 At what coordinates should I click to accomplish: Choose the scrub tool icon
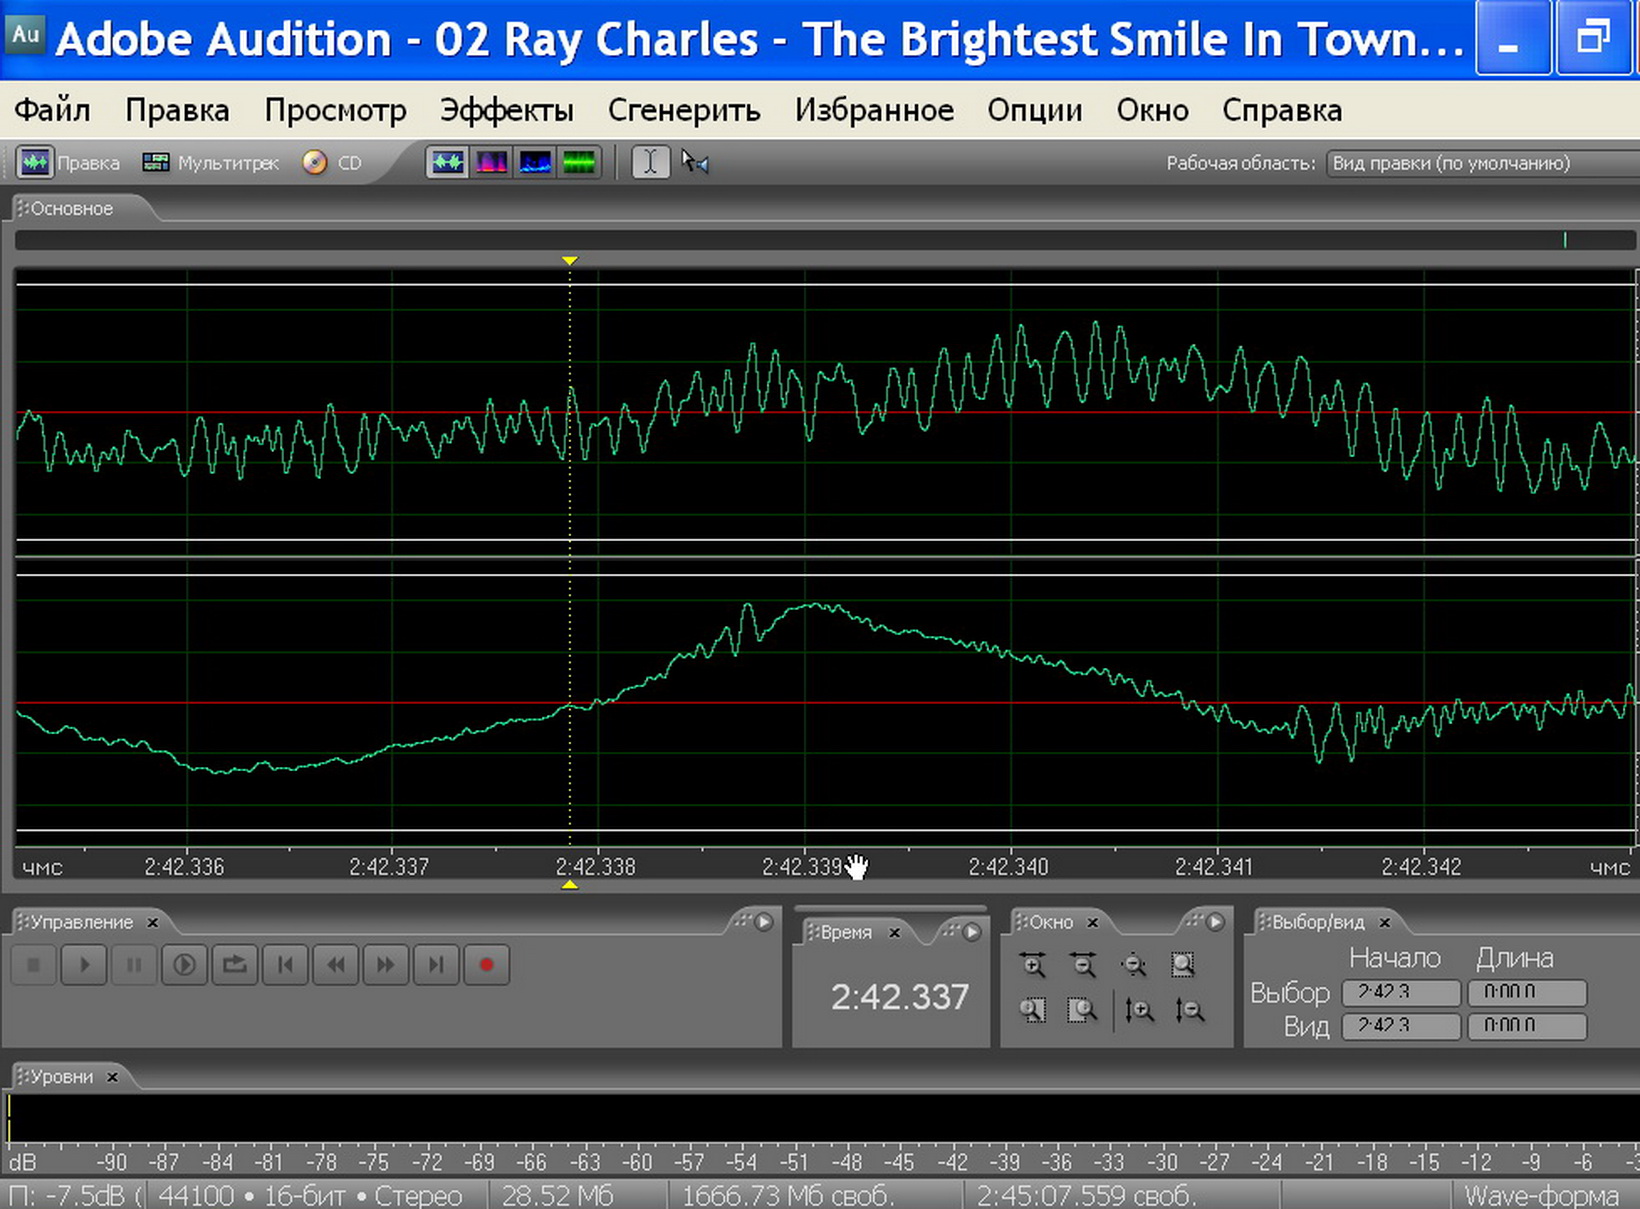(695, 162)
